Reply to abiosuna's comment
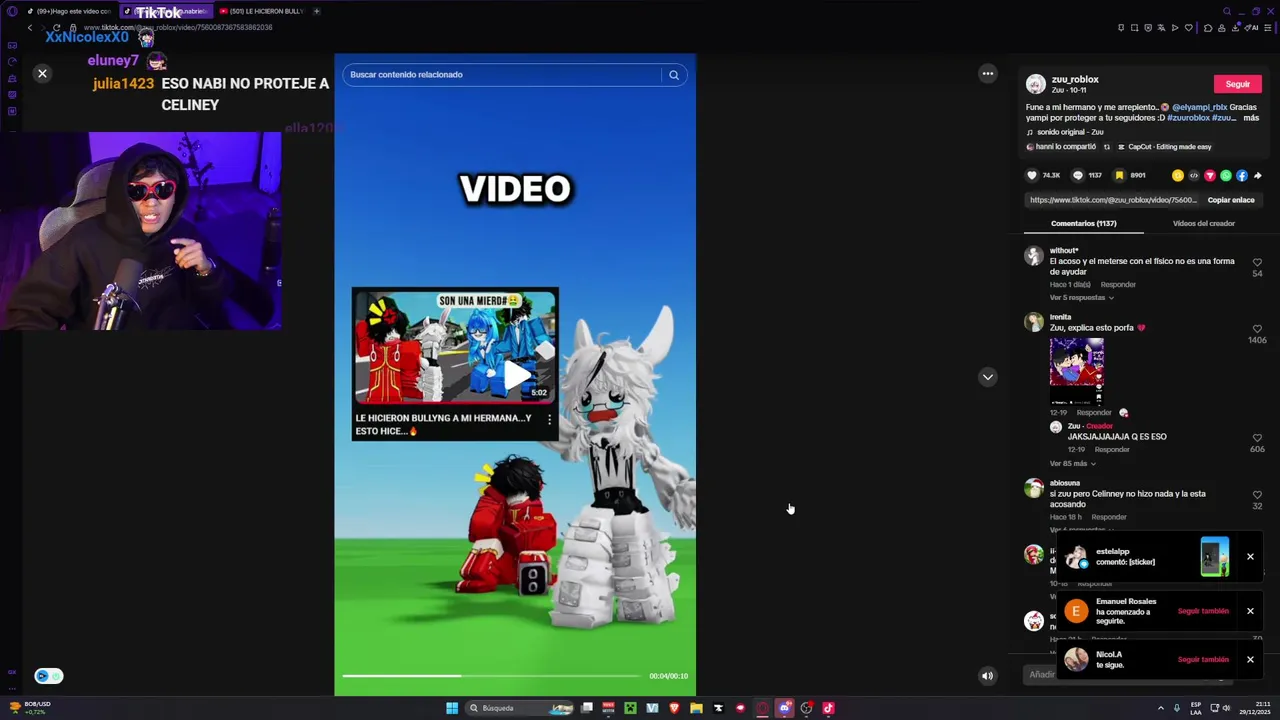 point(1109,517)
